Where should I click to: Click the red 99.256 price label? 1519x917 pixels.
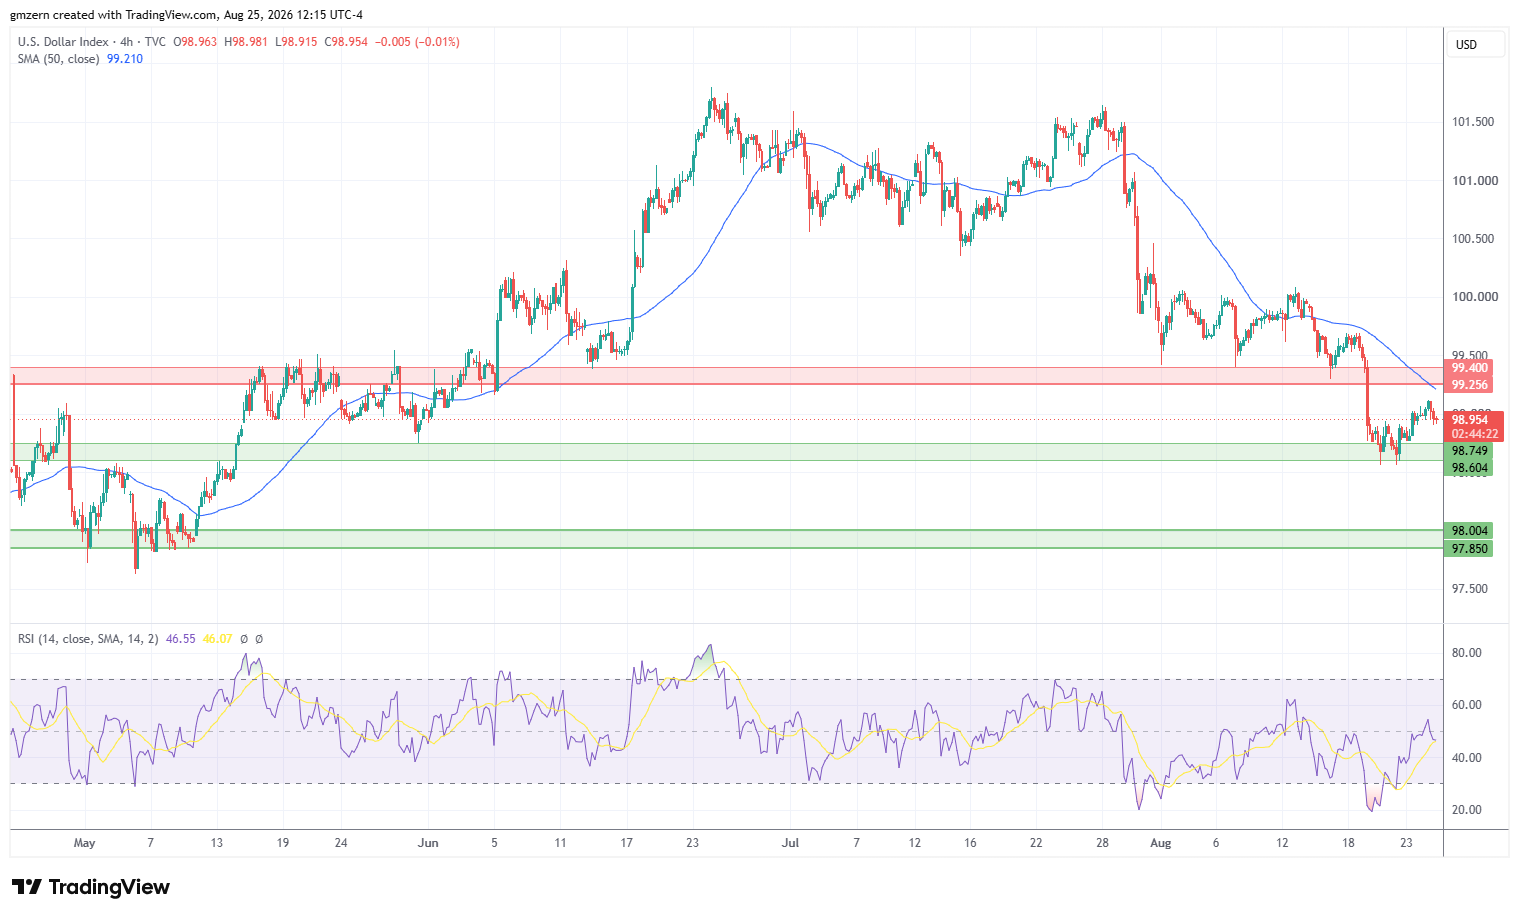coord(1470,385)
